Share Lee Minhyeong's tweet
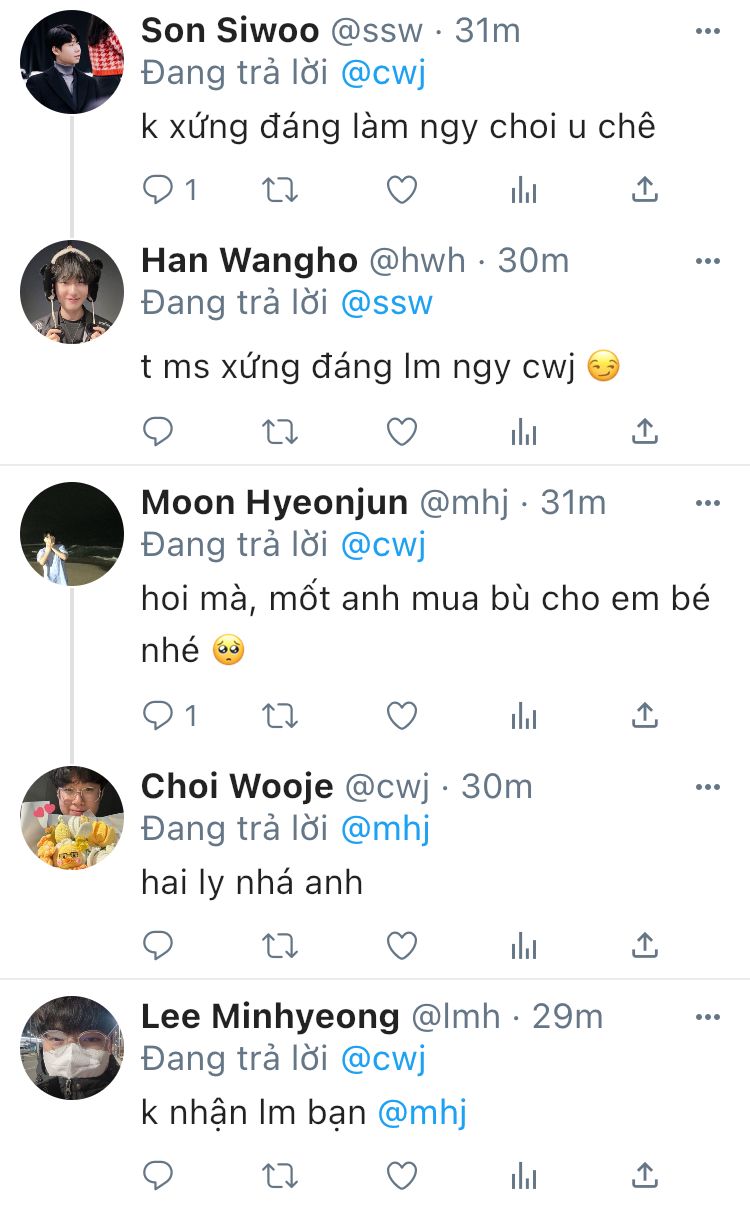 pos(646,1174)
